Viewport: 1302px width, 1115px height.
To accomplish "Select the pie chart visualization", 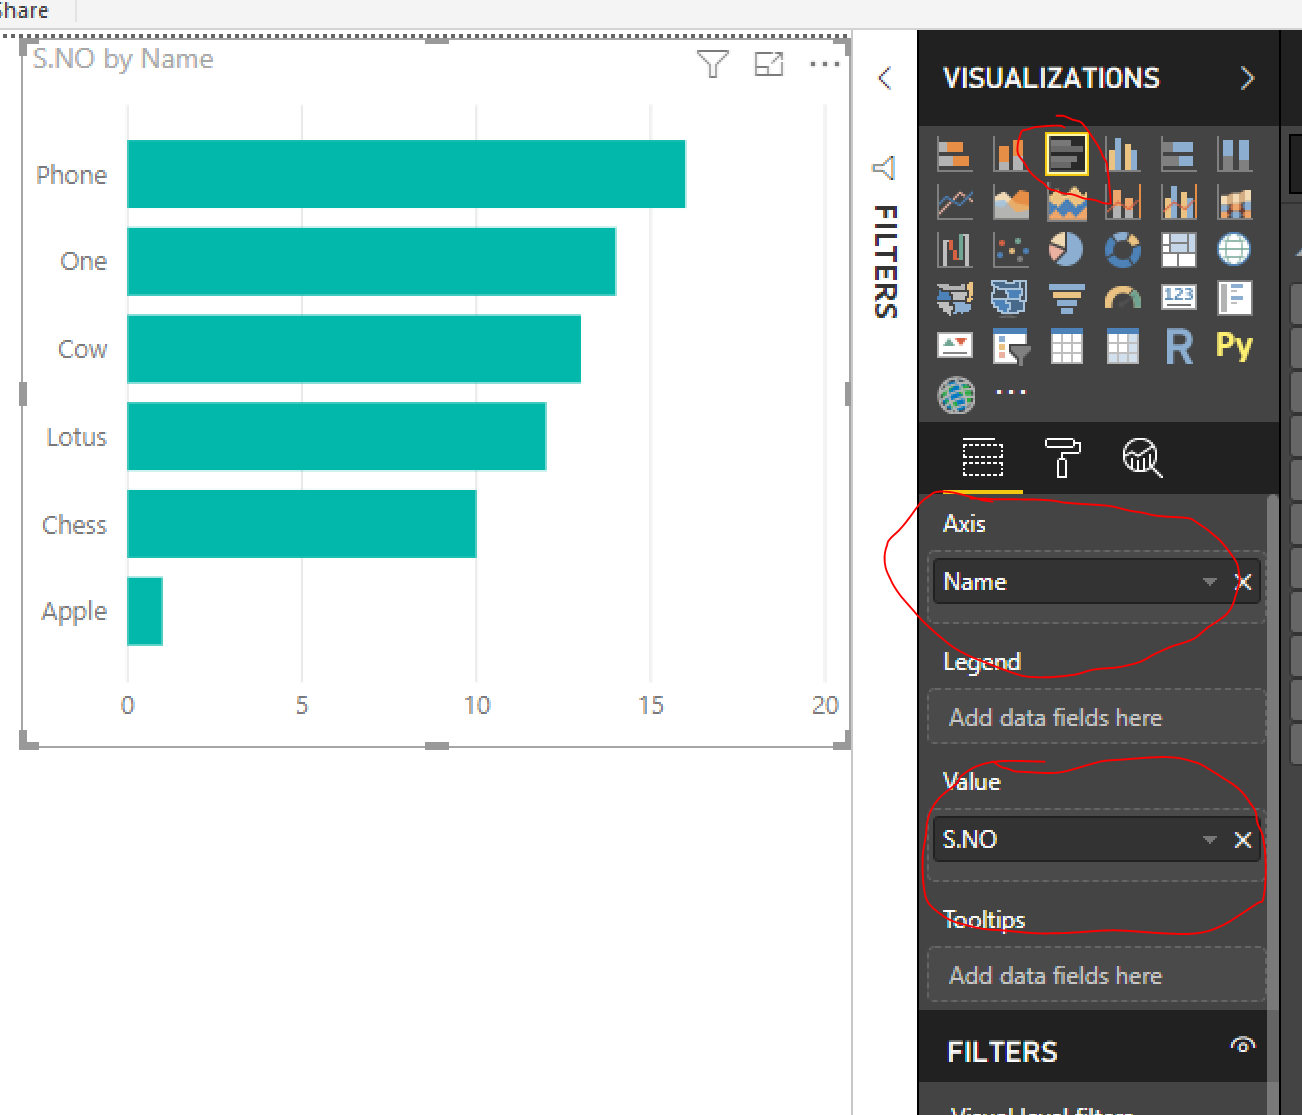I will tap(1067, 250).
